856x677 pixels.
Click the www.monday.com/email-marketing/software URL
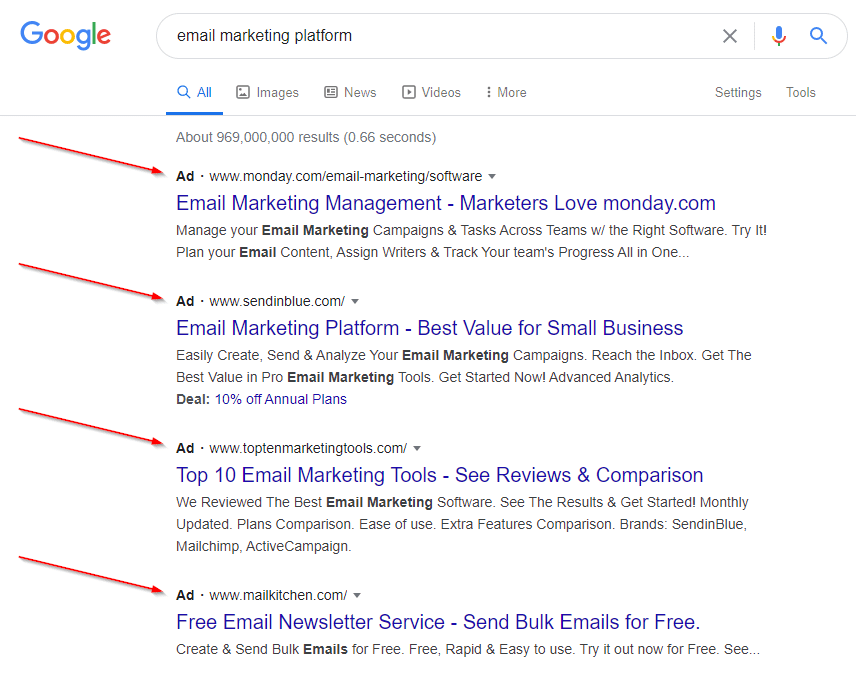click(x=346, y=176)
